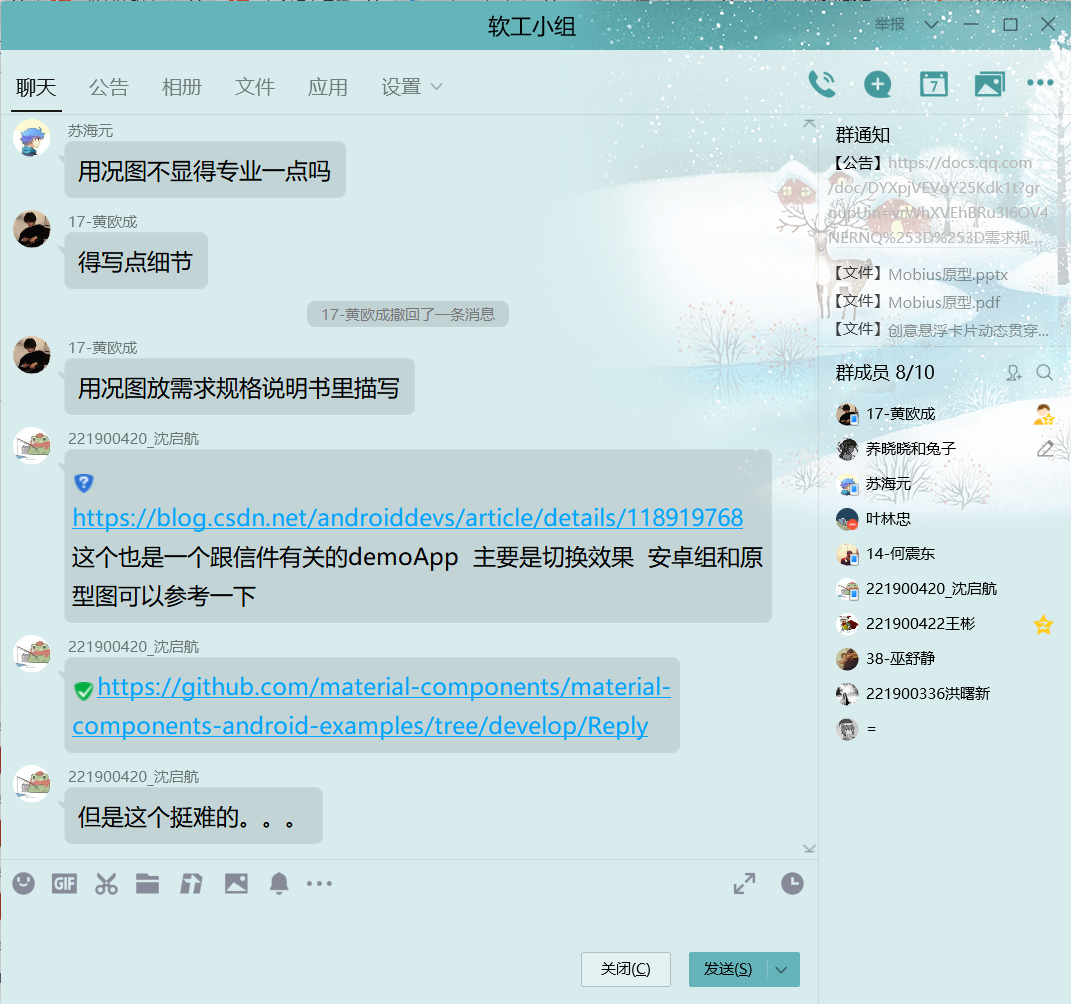Image resolution: width=1071 pixels, height=1004 pixels.
Task: Select the scissors screenshot tool
Action: [x=107, y=884]
